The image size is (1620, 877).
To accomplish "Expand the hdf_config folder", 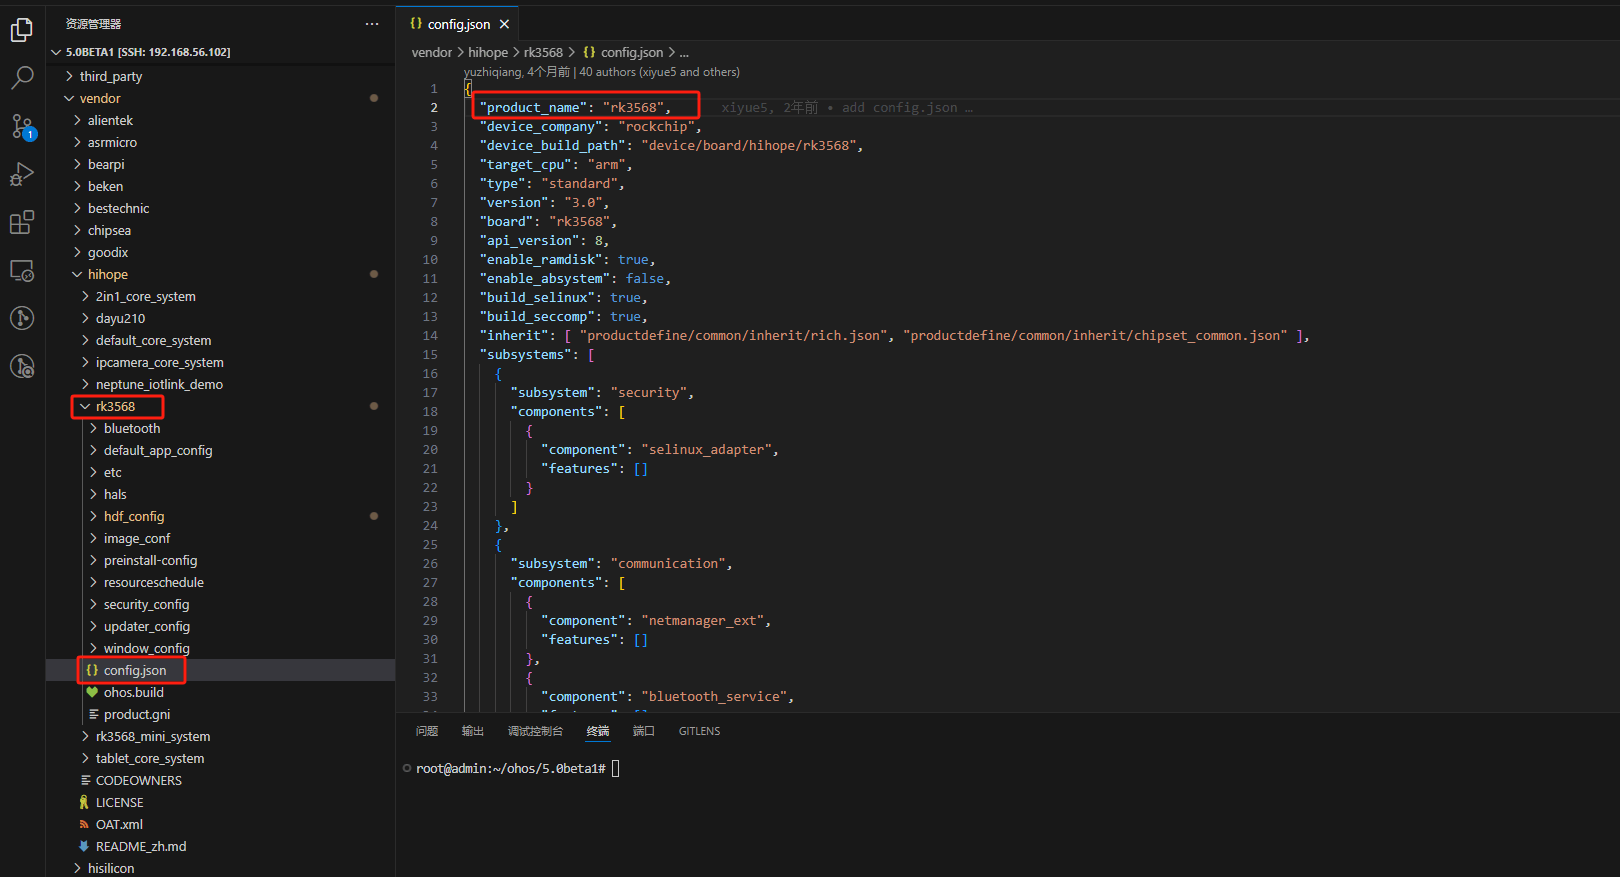I will (x=93, y=516).
